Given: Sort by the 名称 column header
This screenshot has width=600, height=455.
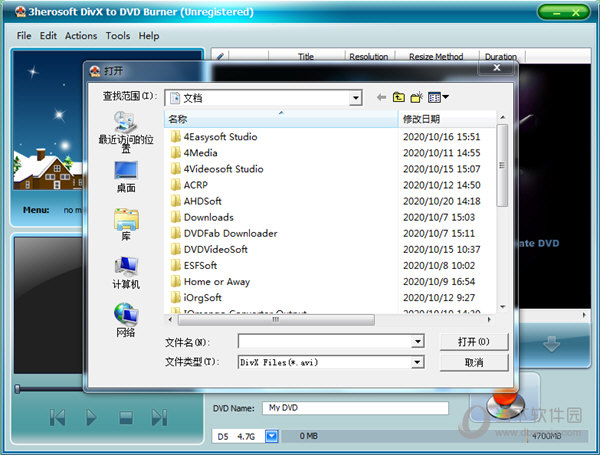Looking at the screenshot, I should (281, 119).
